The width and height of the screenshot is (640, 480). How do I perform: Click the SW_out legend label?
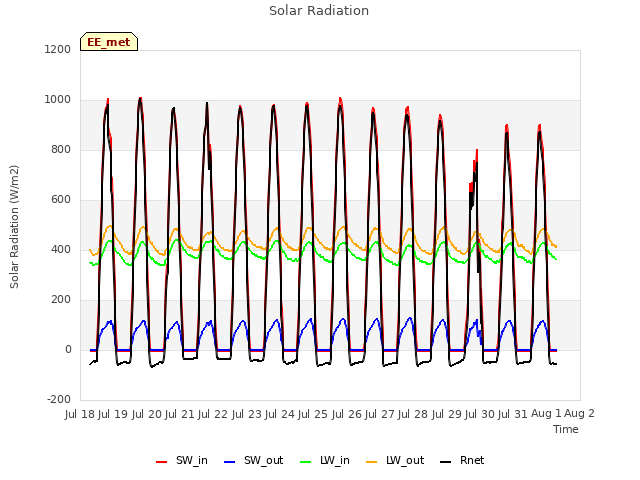pos(263,460)
